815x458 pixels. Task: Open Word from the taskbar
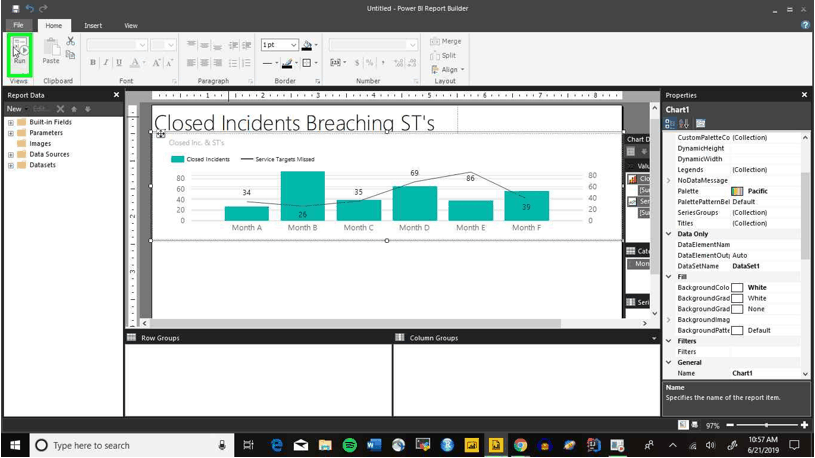(x=374, y=446)
